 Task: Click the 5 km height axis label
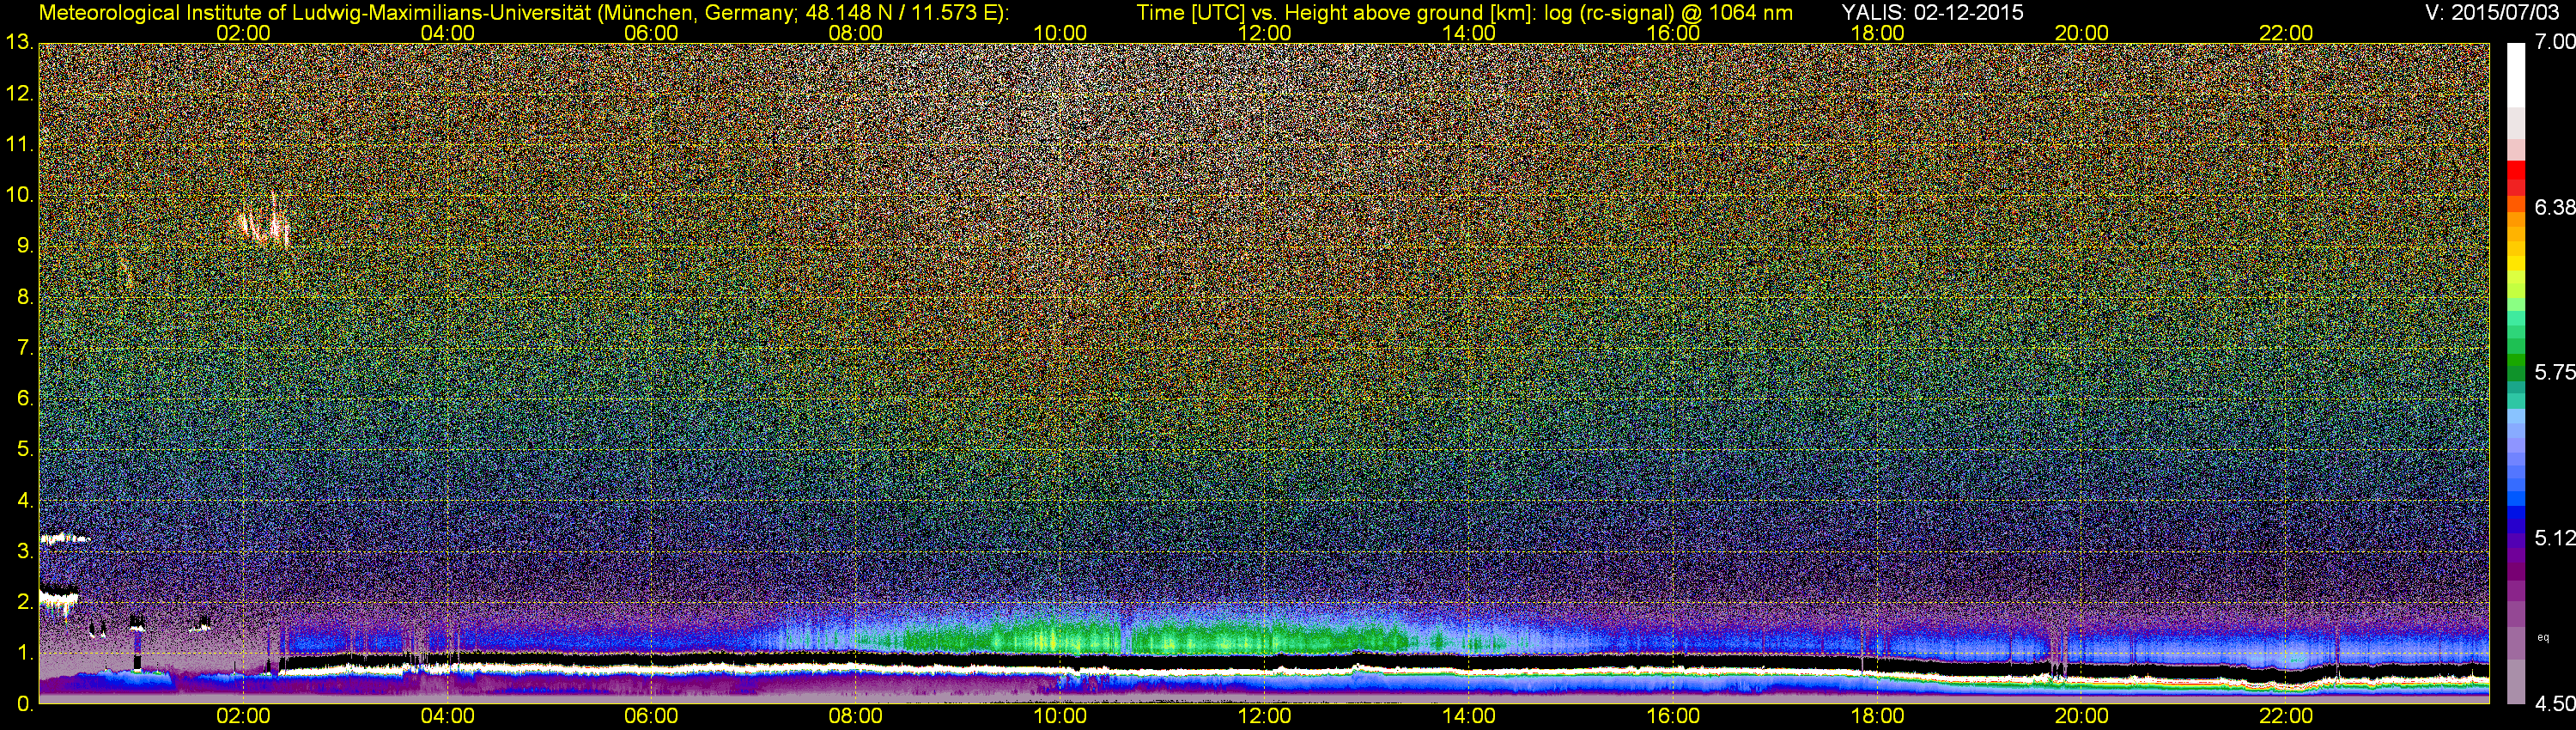click(x=24, y=449)
